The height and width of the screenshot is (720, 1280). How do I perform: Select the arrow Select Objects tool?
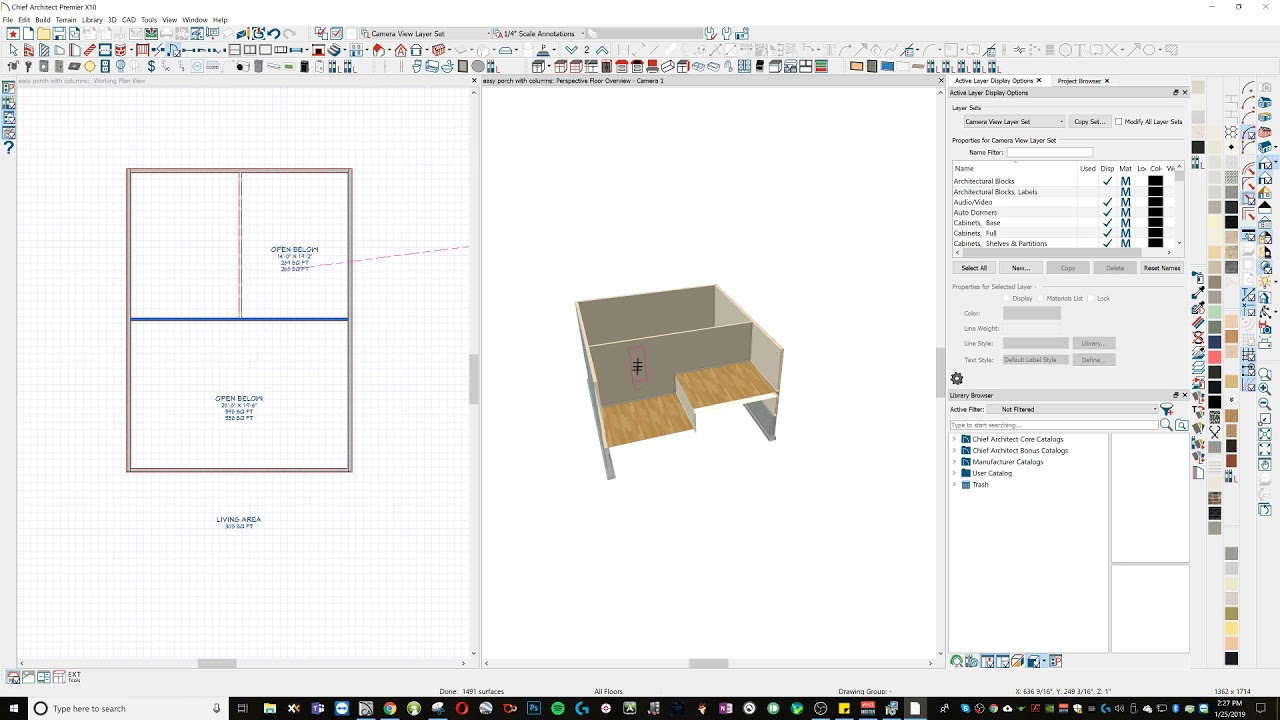point(13,50)
